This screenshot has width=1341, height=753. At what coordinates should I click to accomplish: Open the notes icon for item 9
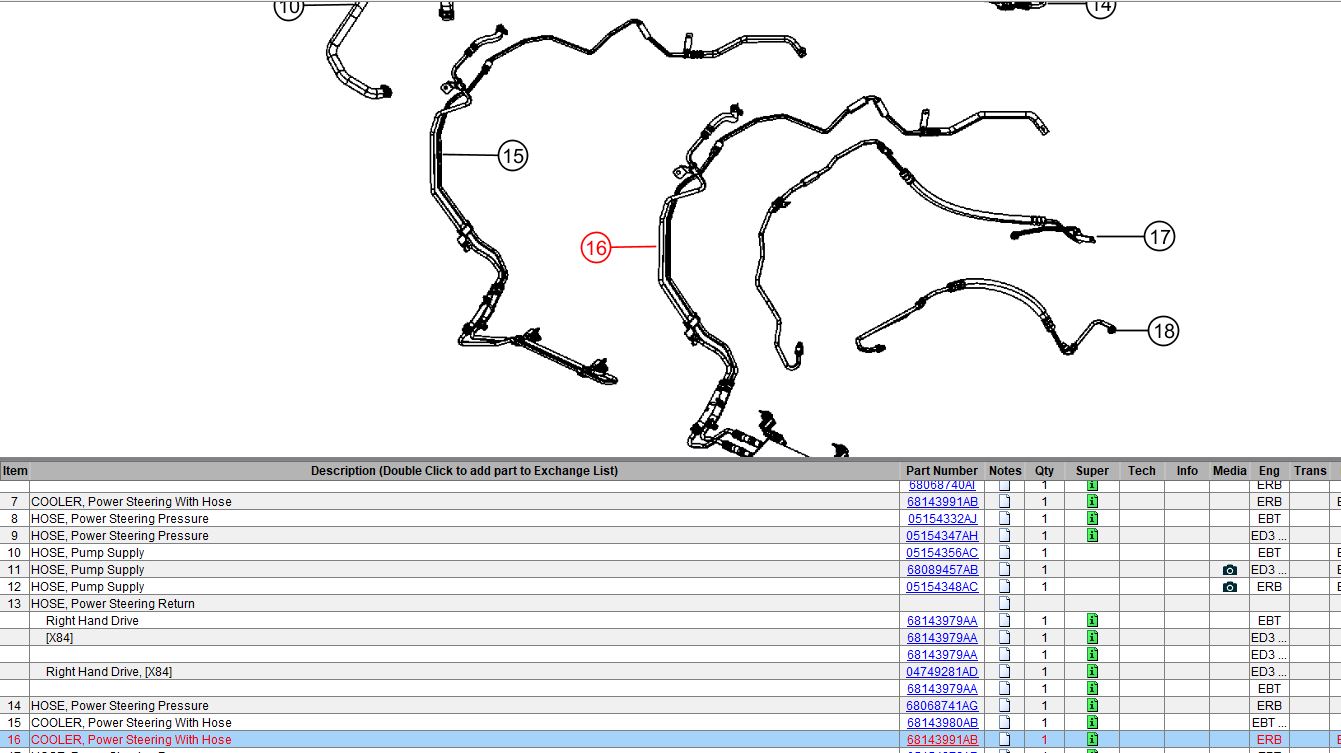(x=1005, y=536)
